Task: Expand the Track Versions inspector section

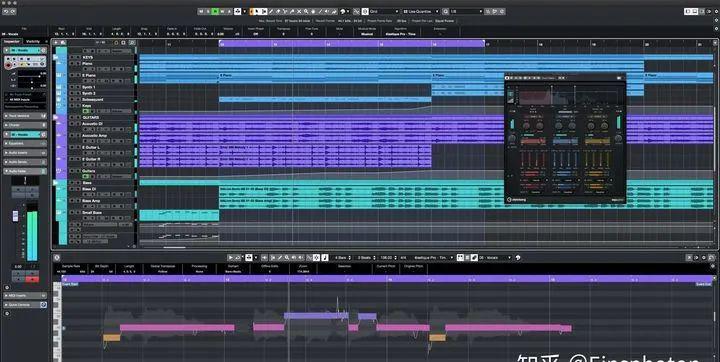Action: point(25,116)
